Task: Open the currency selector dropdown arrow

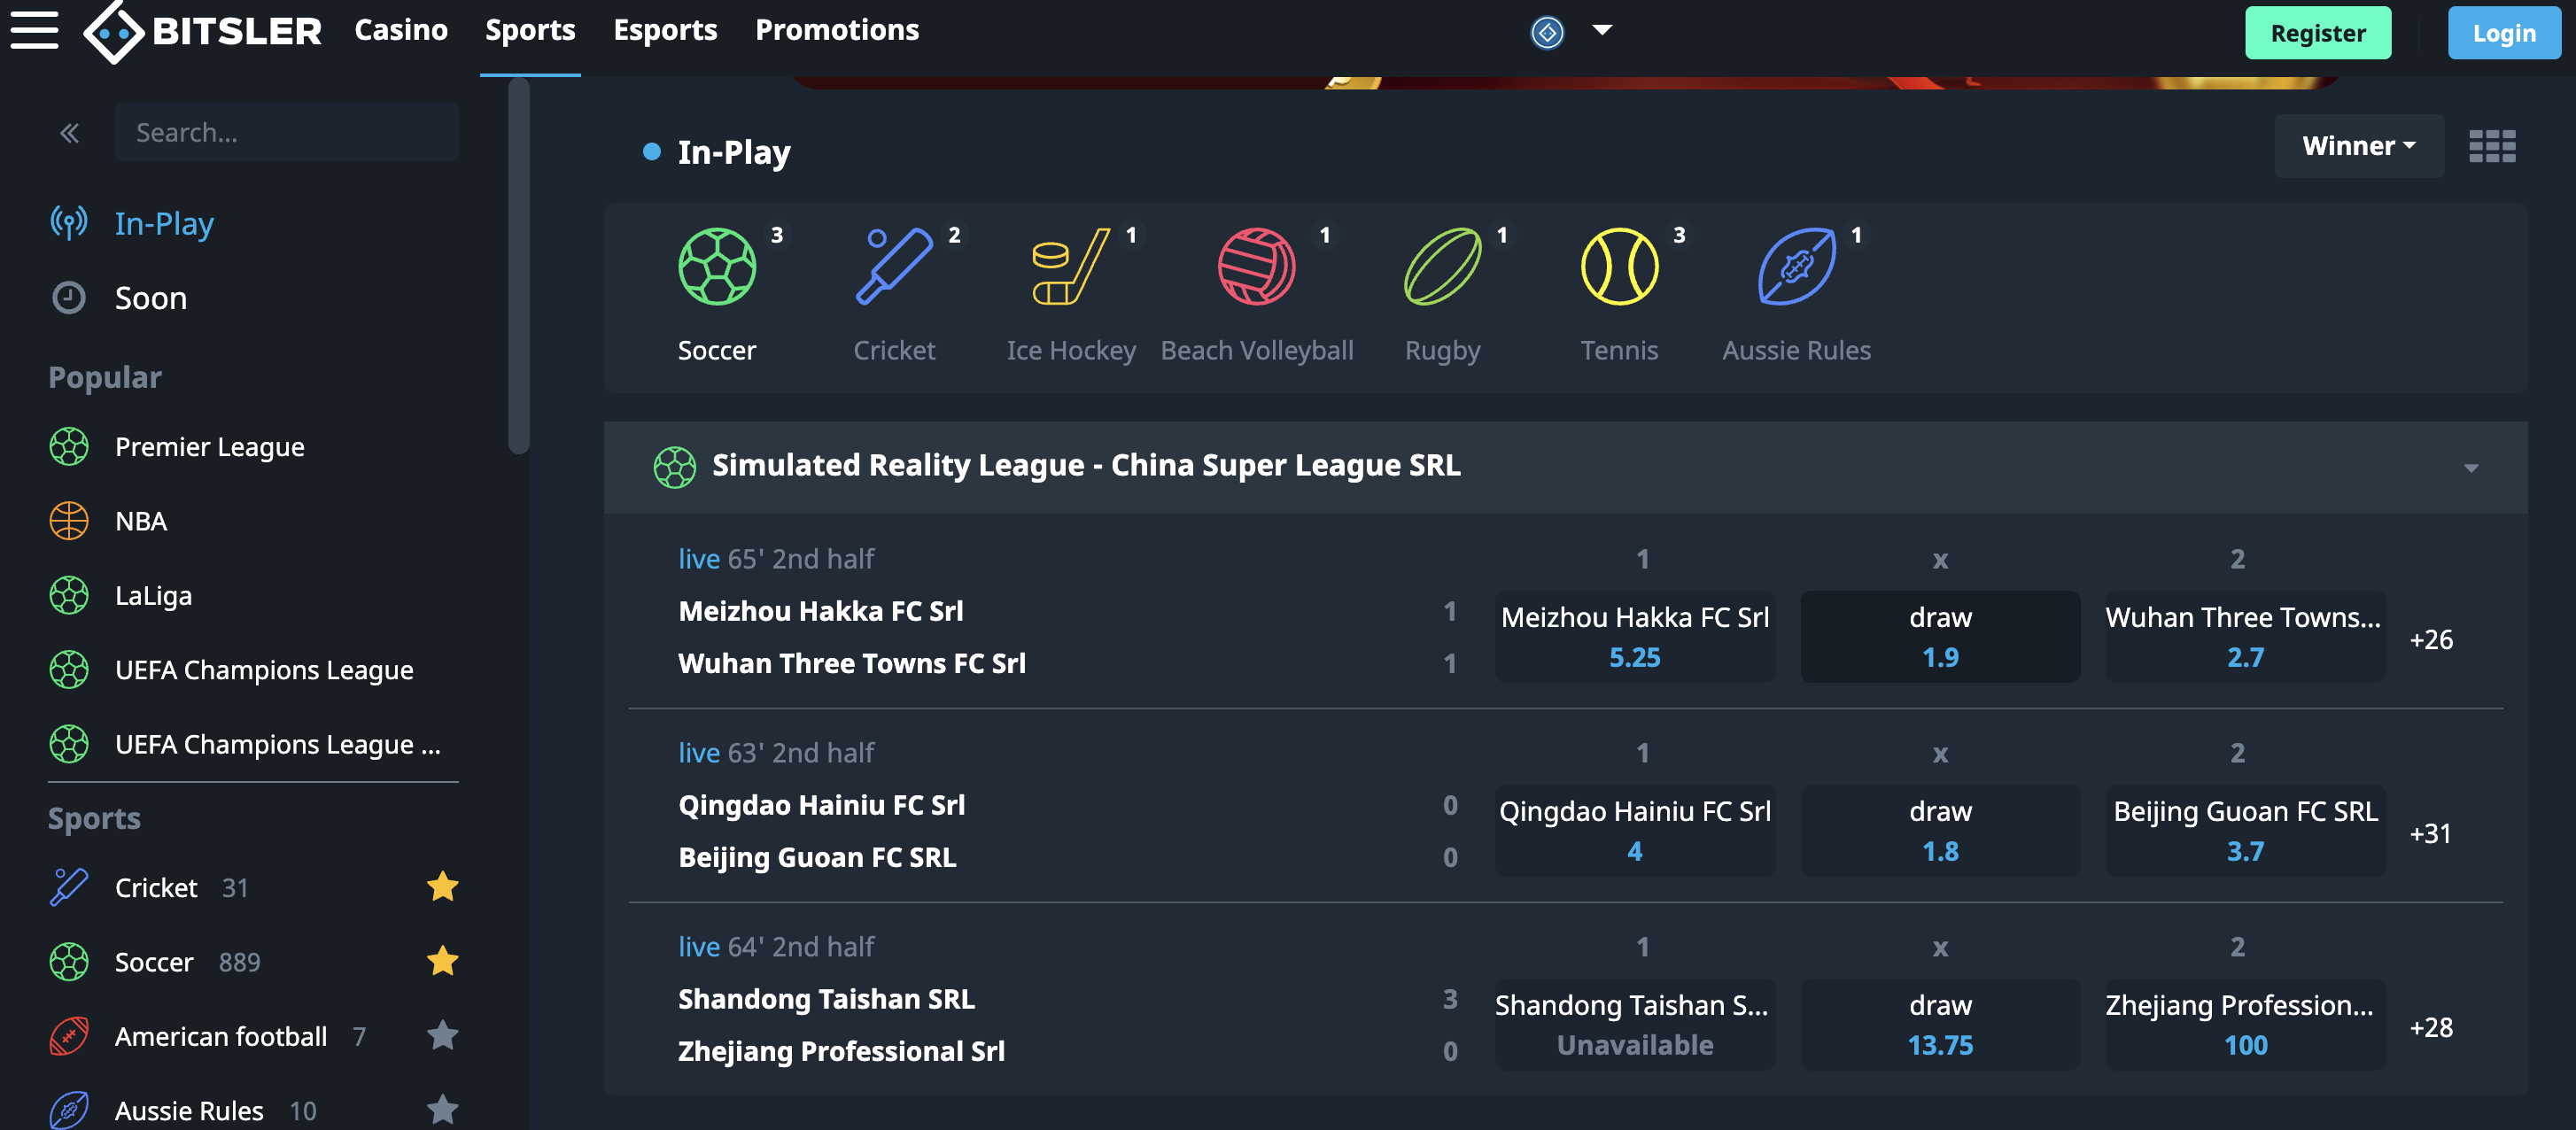Action: tap(1602, 30)
